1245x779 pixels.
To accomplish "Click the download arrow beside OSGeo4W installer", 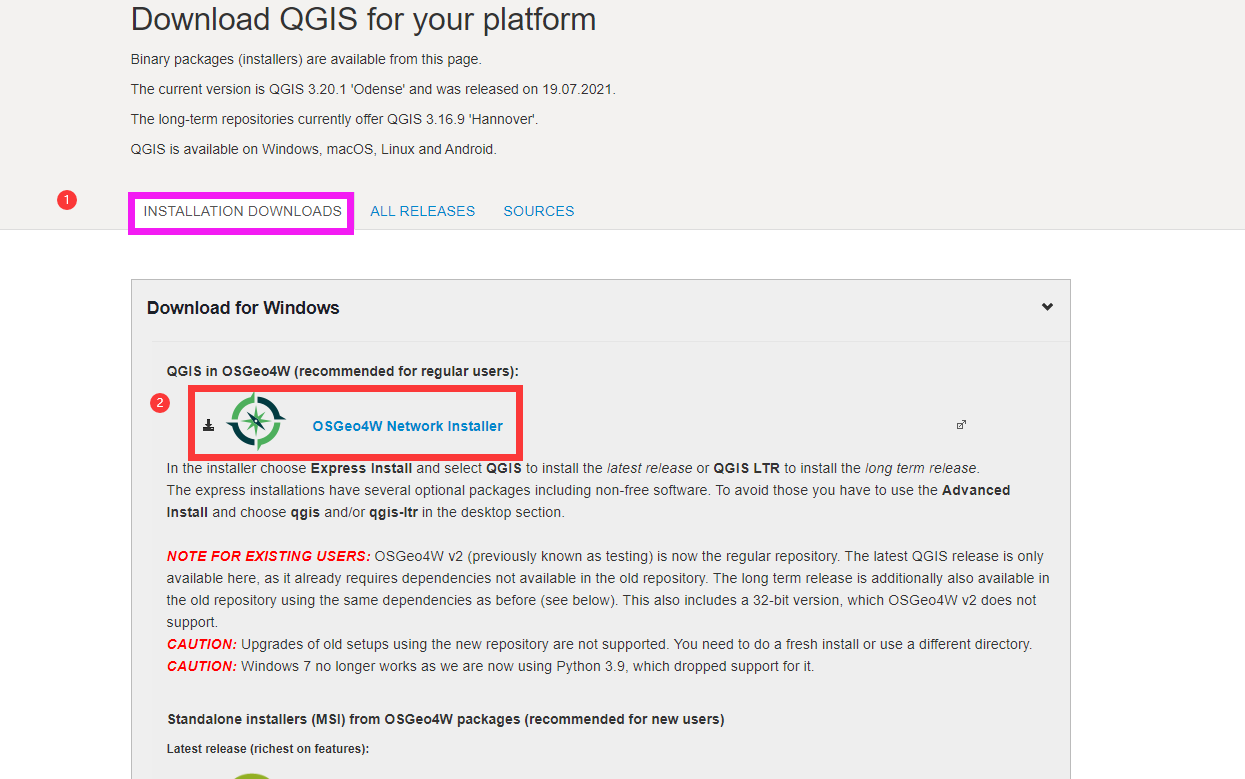I will click(x=208, y=423).
